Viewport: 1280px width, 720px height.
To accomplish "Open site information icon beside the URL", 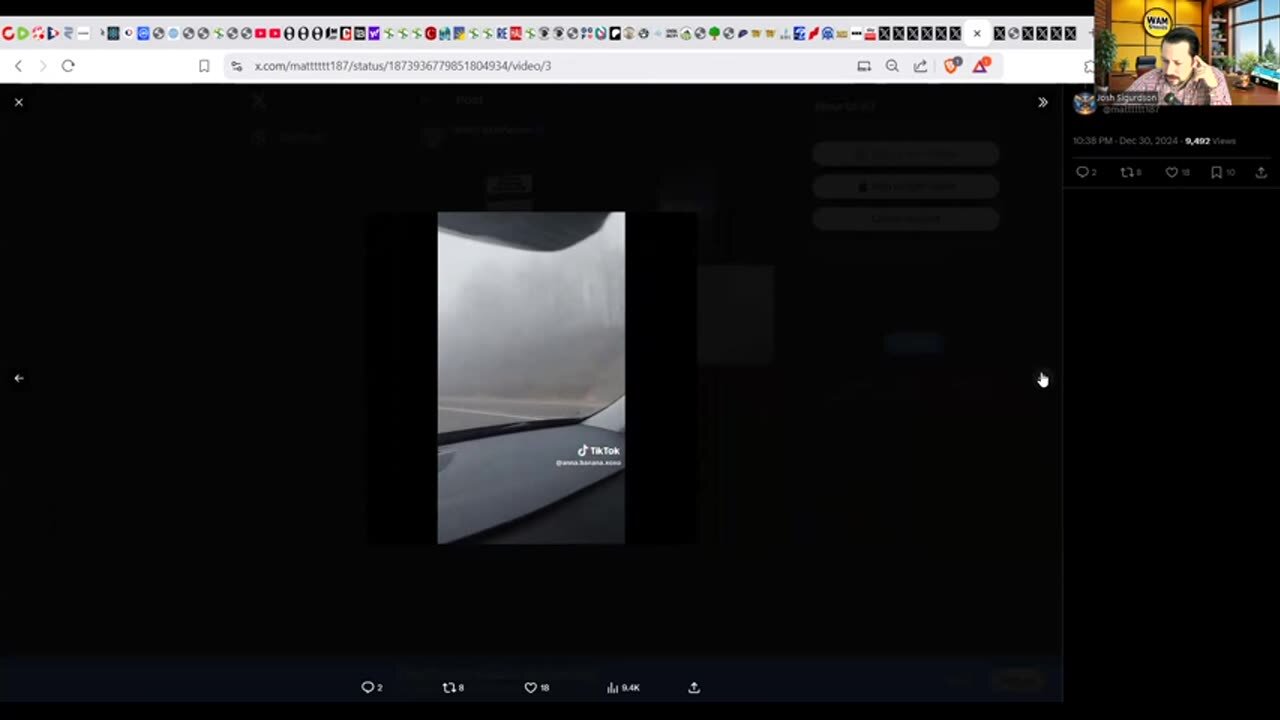I will tap(236, 66).
